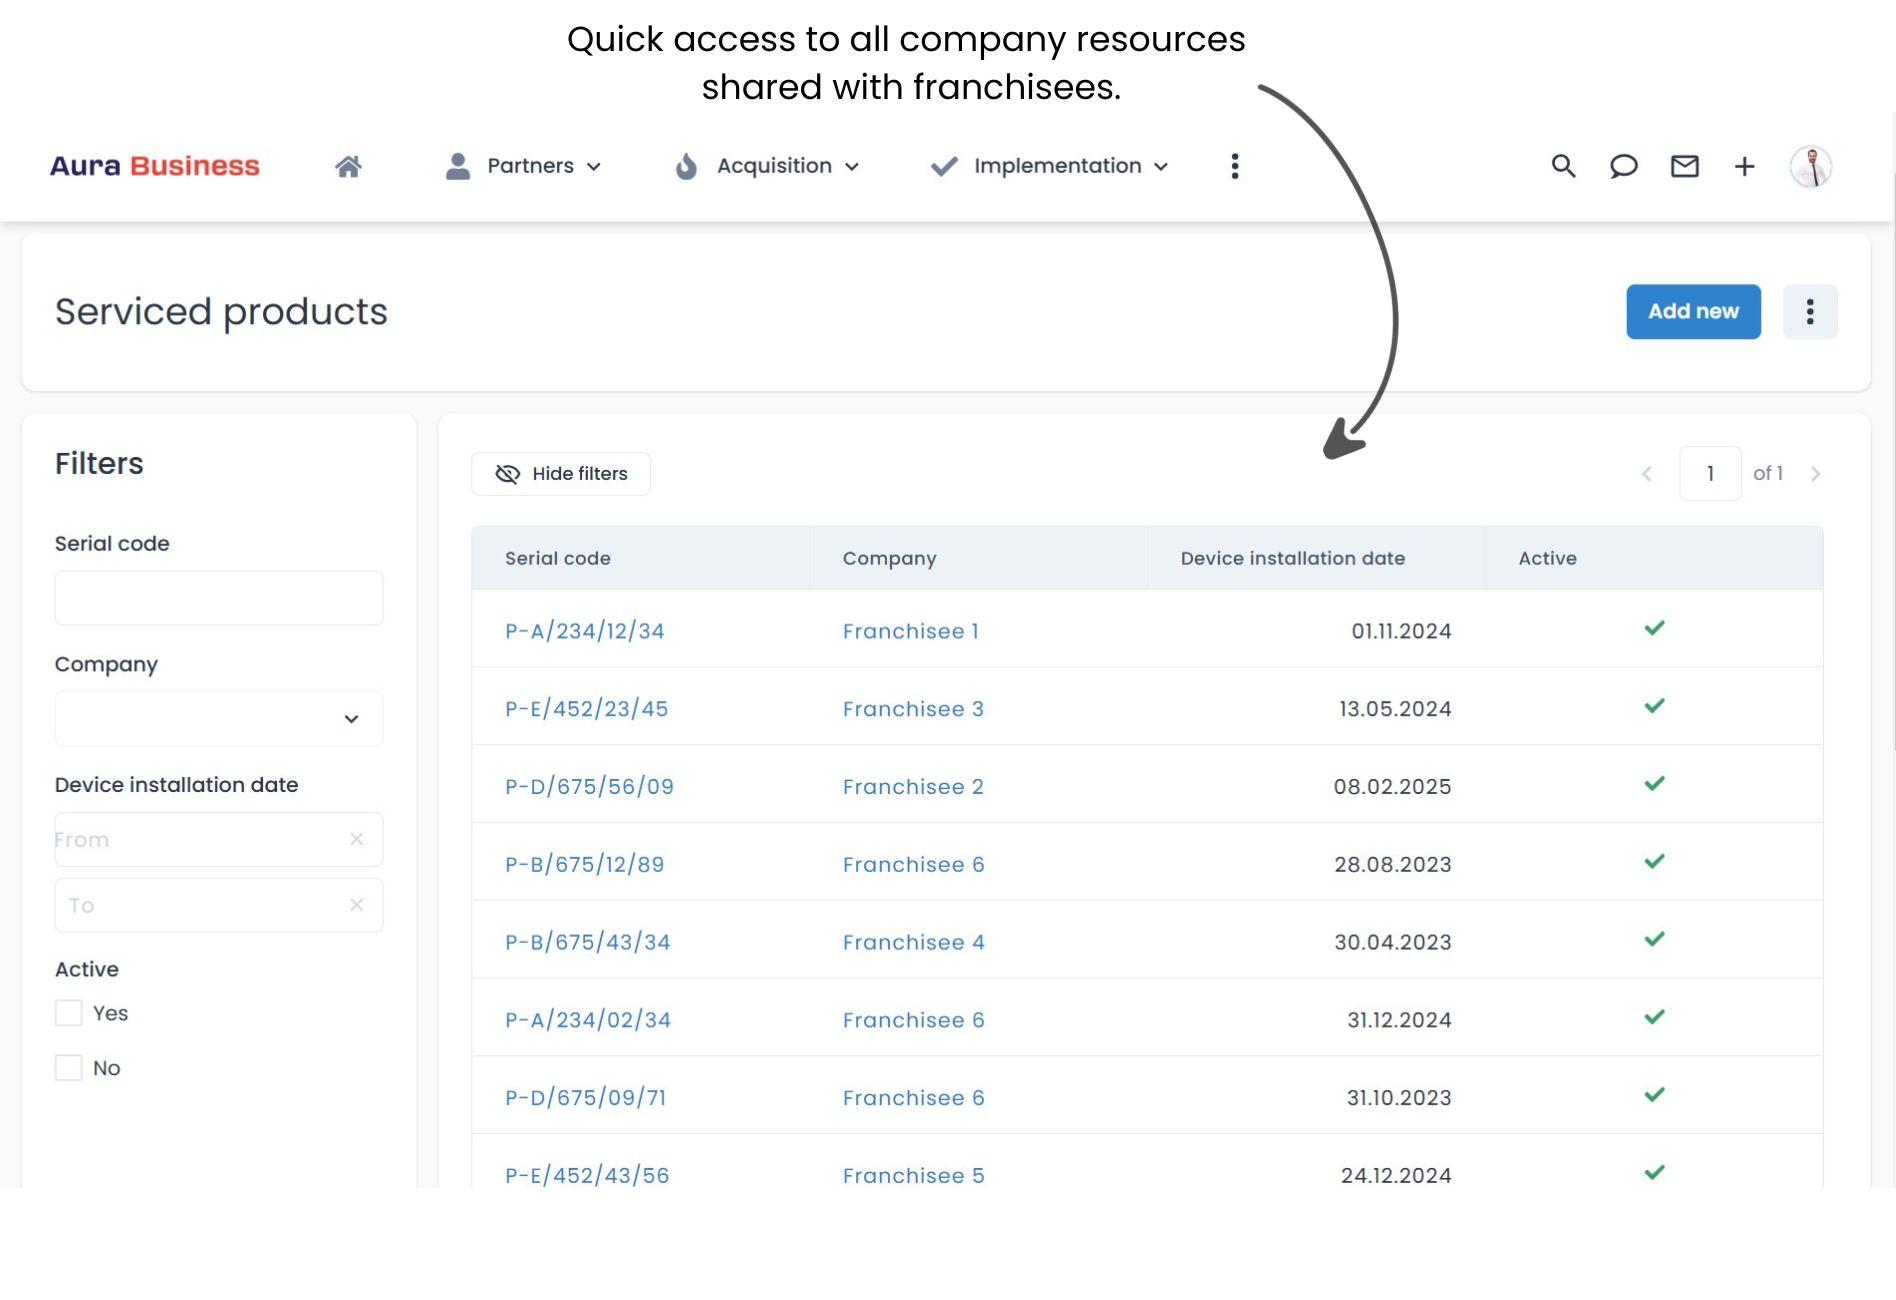This screenshot has width=1896, height=1300.
Task: Click the plus icon in top bar
Action: [1744, 166]
